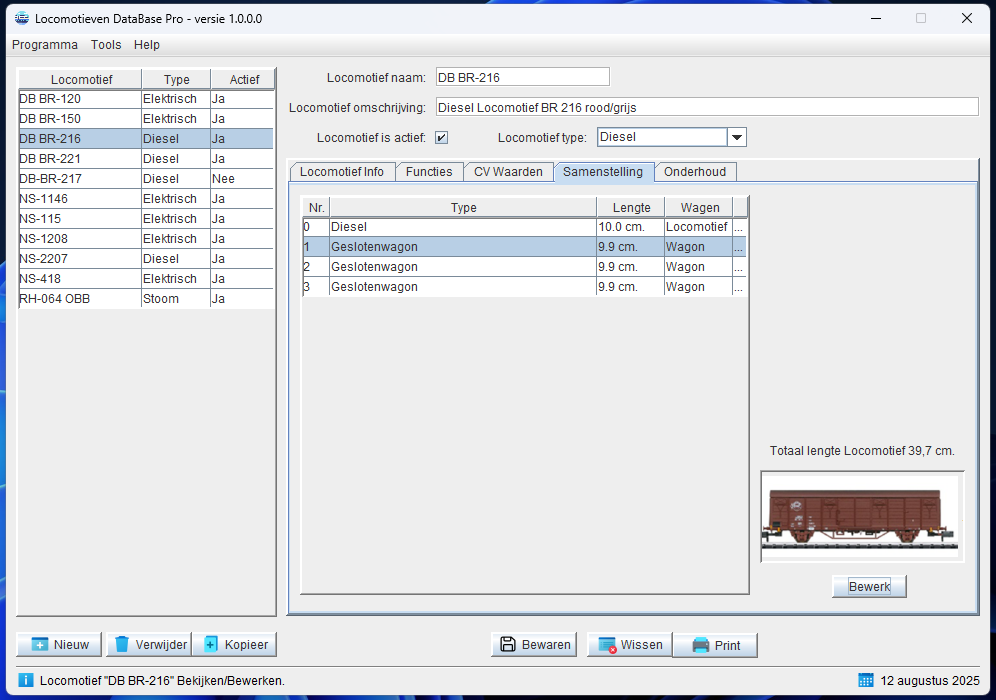
Task: Click the Wagen column header
Action: (x=699, y=208)
